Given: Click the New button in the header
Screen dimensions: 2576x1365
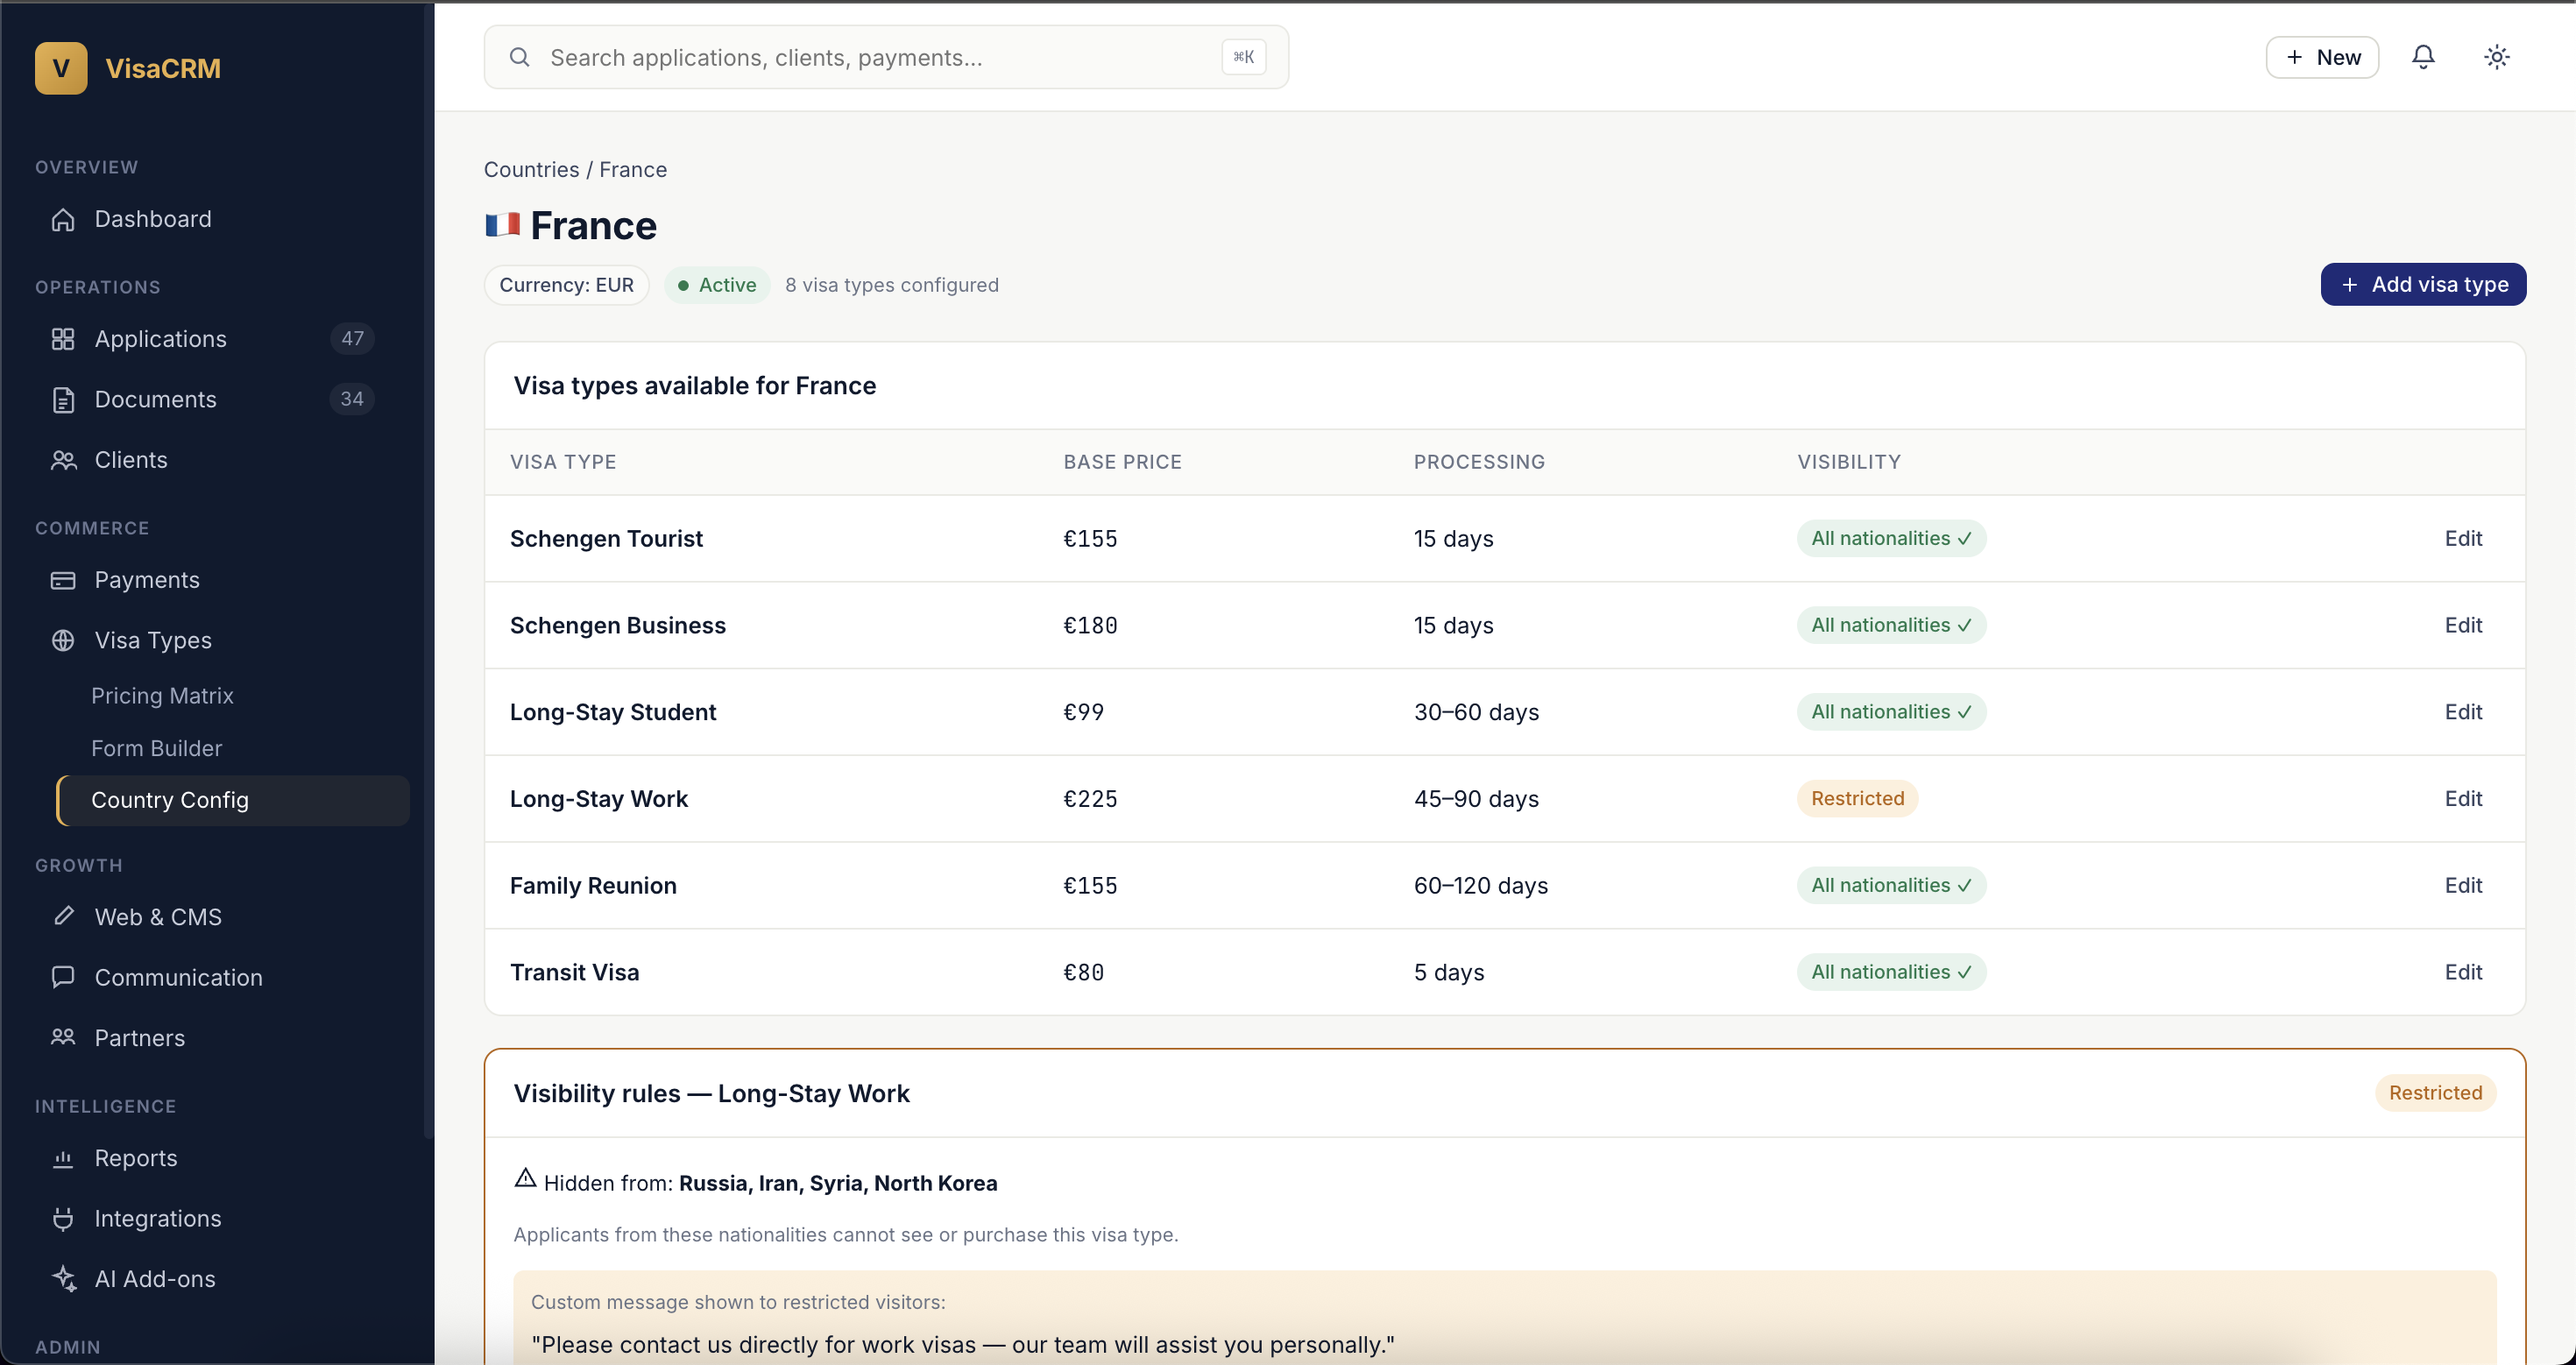Looking at the screenshot, I should click(2322, 57).
